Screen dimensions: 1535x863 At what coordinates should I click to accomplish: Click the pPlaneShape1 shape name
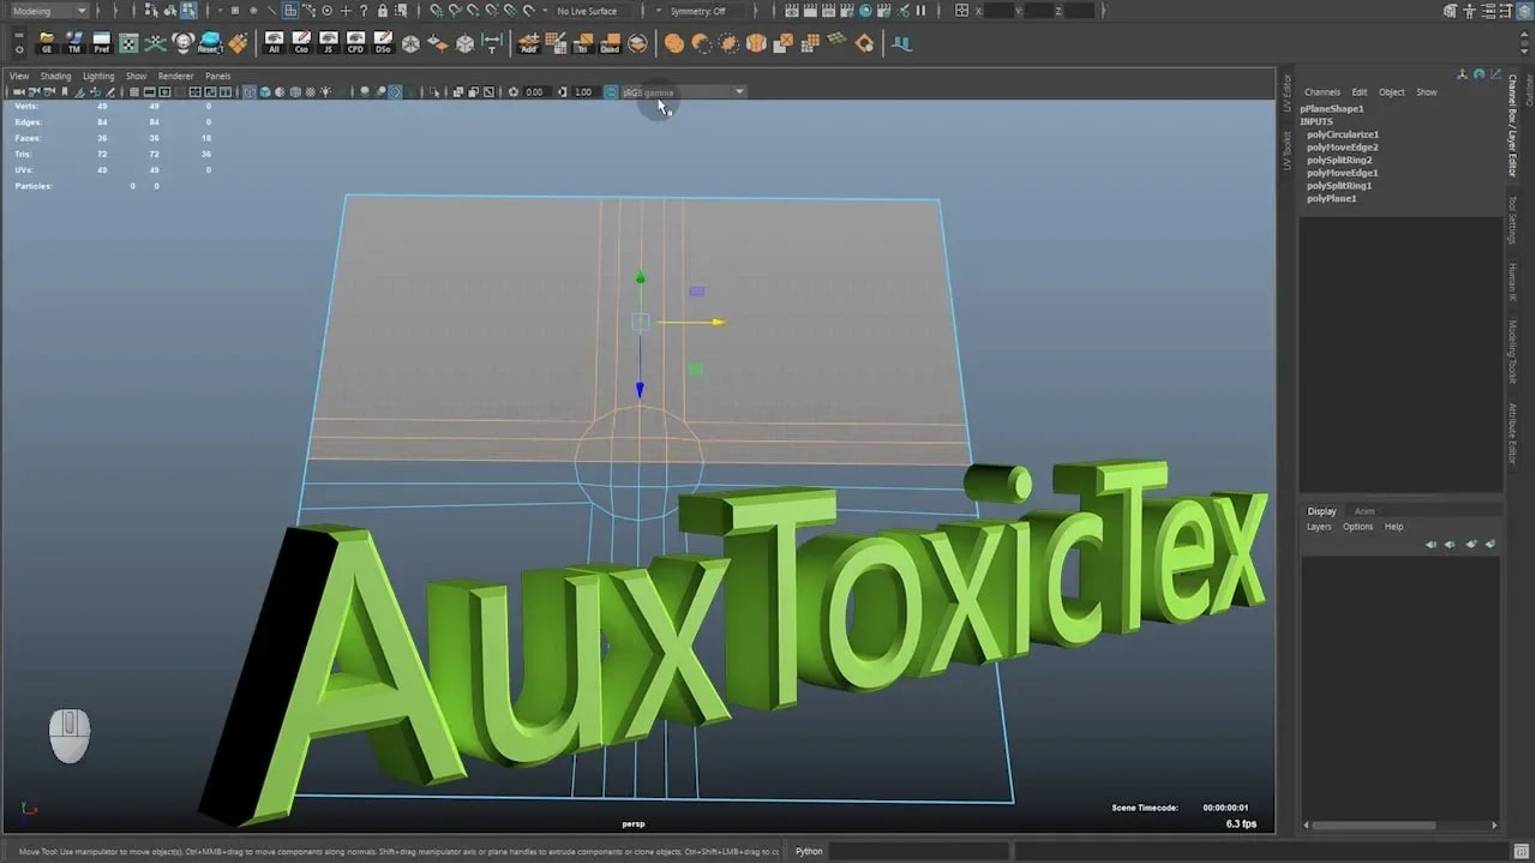1332,109
